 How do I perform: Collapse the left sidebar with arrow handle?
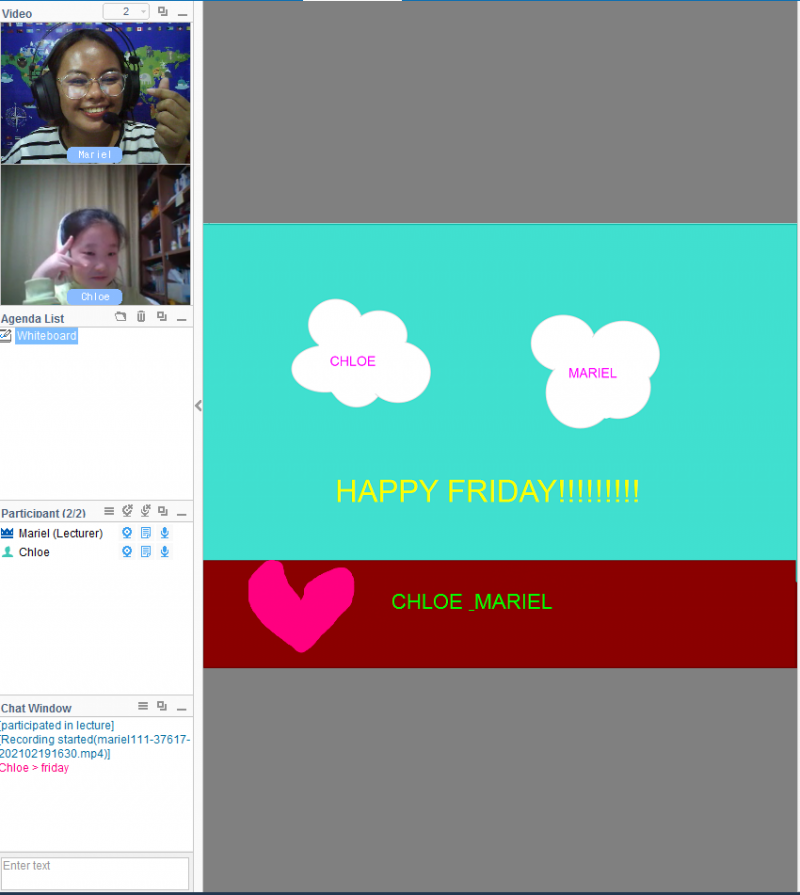click(x=198, y=406)
